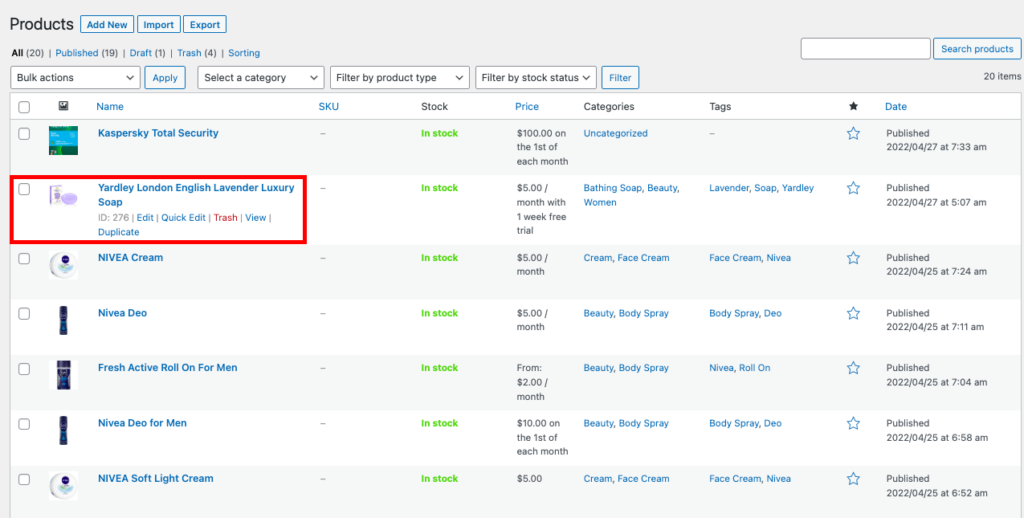Check the Nivea Deo row checkbox
The width and height of the screenshot is (1024, 518).
tap(24, 314)
